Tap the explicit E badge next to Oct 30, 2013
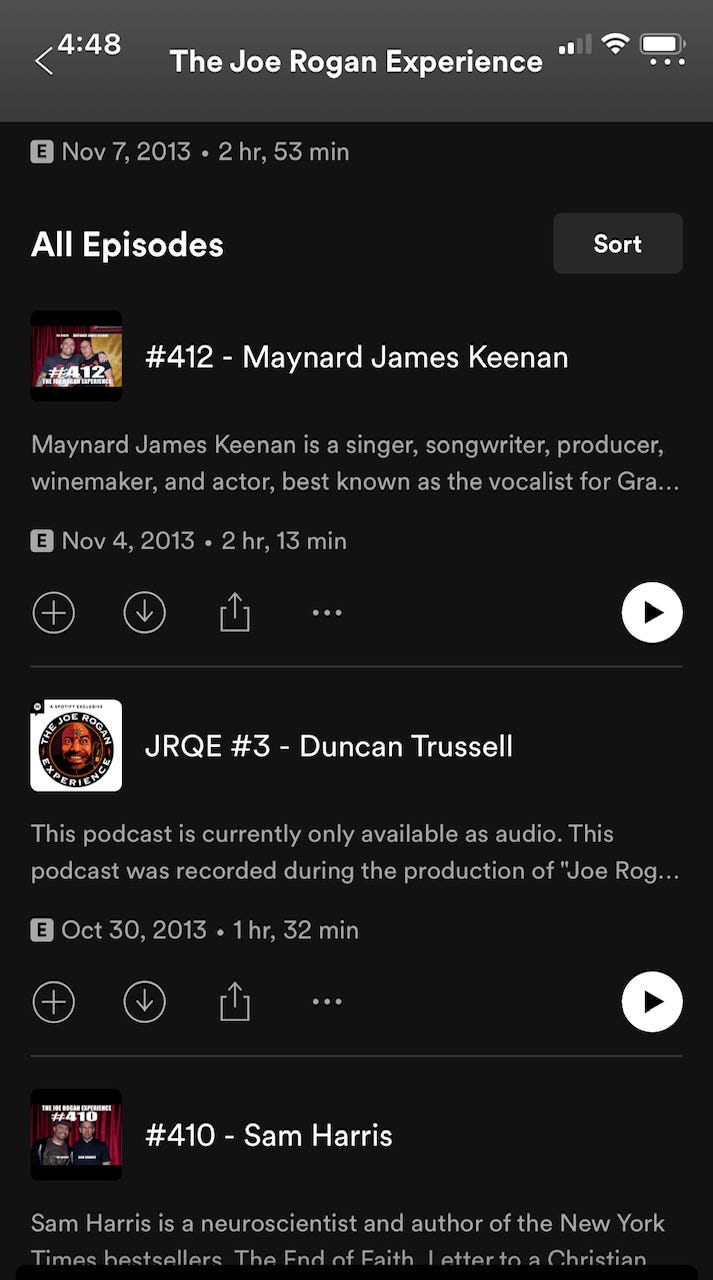This screenshot has height=1280, width=713. tap(42, 930)
